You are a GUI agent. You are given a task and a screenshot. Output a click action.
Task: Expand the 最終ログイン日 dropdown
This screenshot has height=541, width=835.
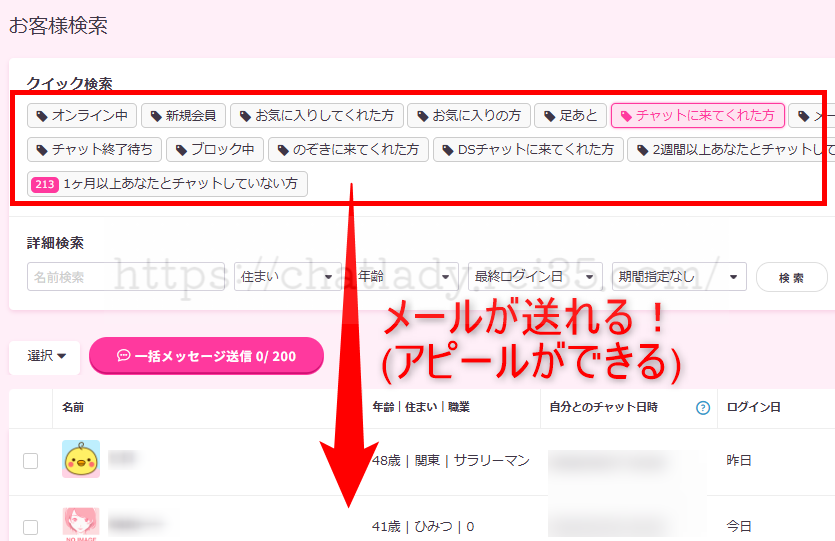click(x=535, y=277)
